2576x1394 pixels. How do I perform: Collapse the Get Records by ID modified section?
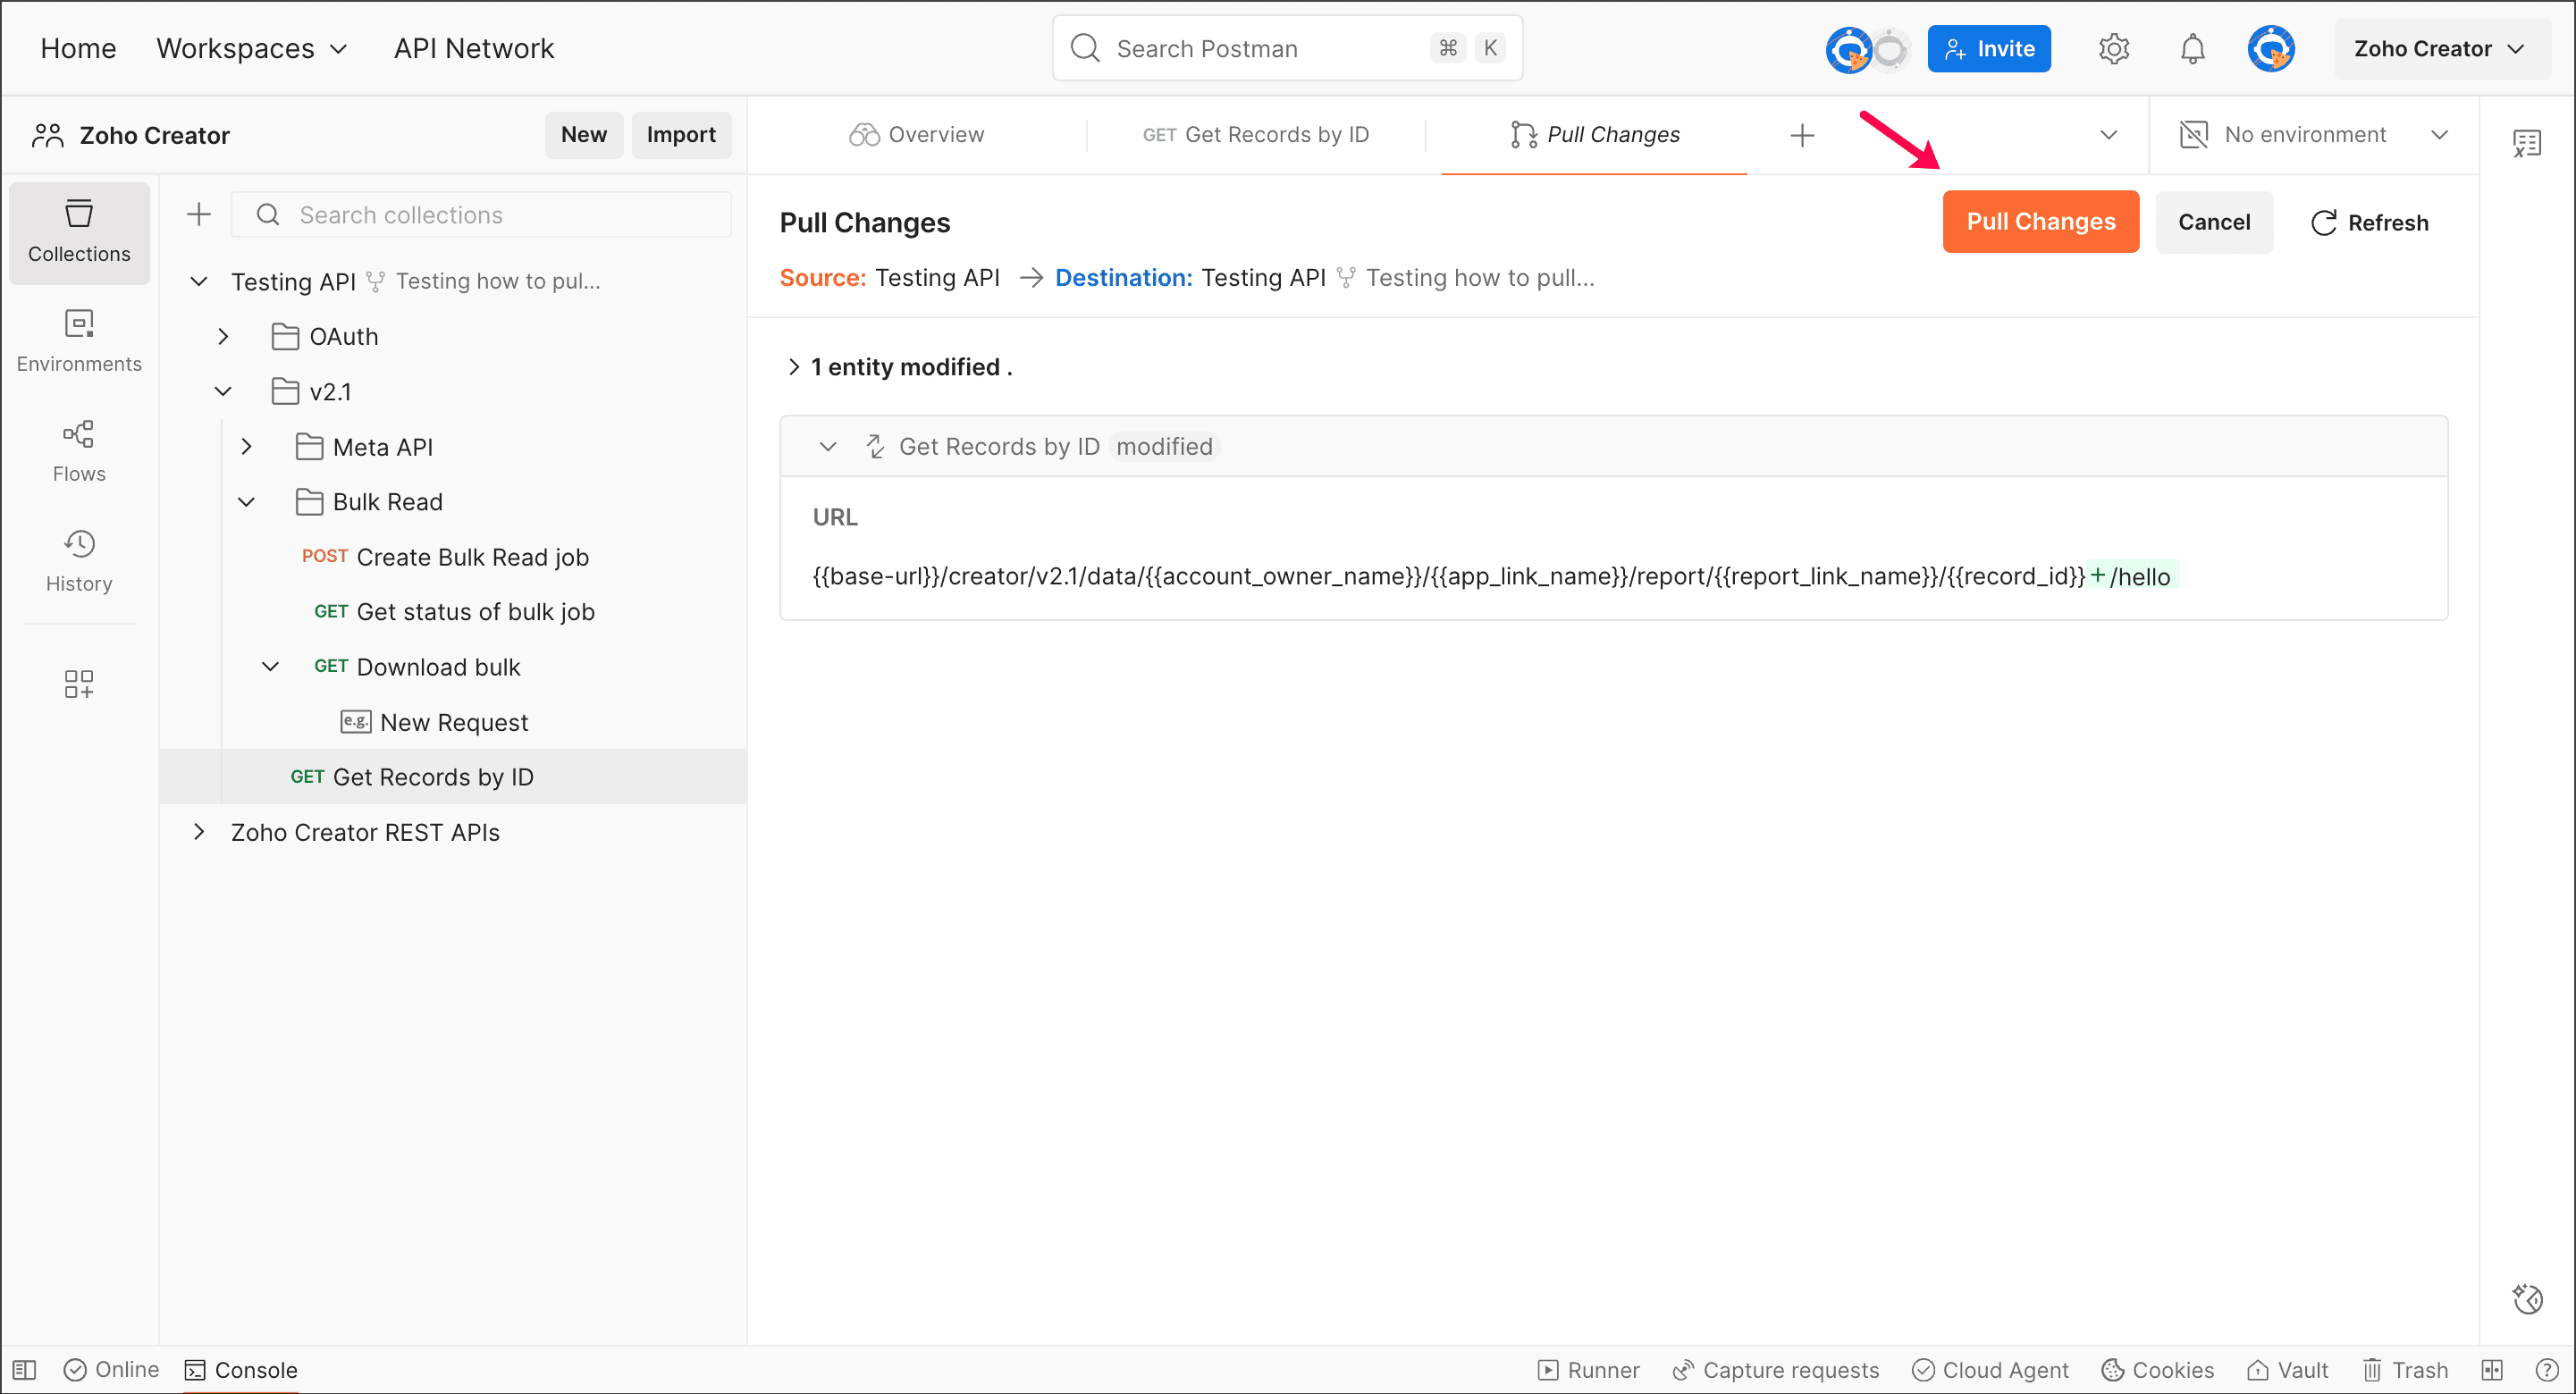coord(827,447)
